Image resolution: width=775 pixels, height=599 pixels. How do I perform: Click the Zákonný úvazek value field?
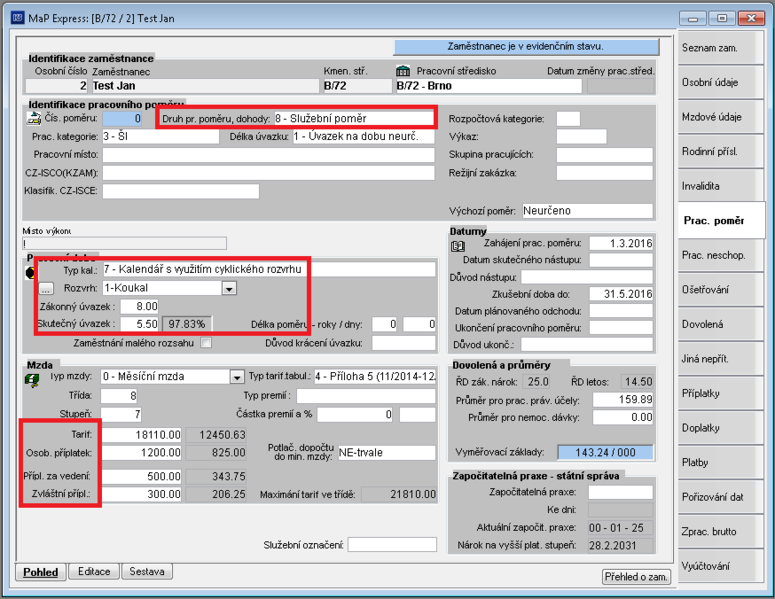(139, 306)
